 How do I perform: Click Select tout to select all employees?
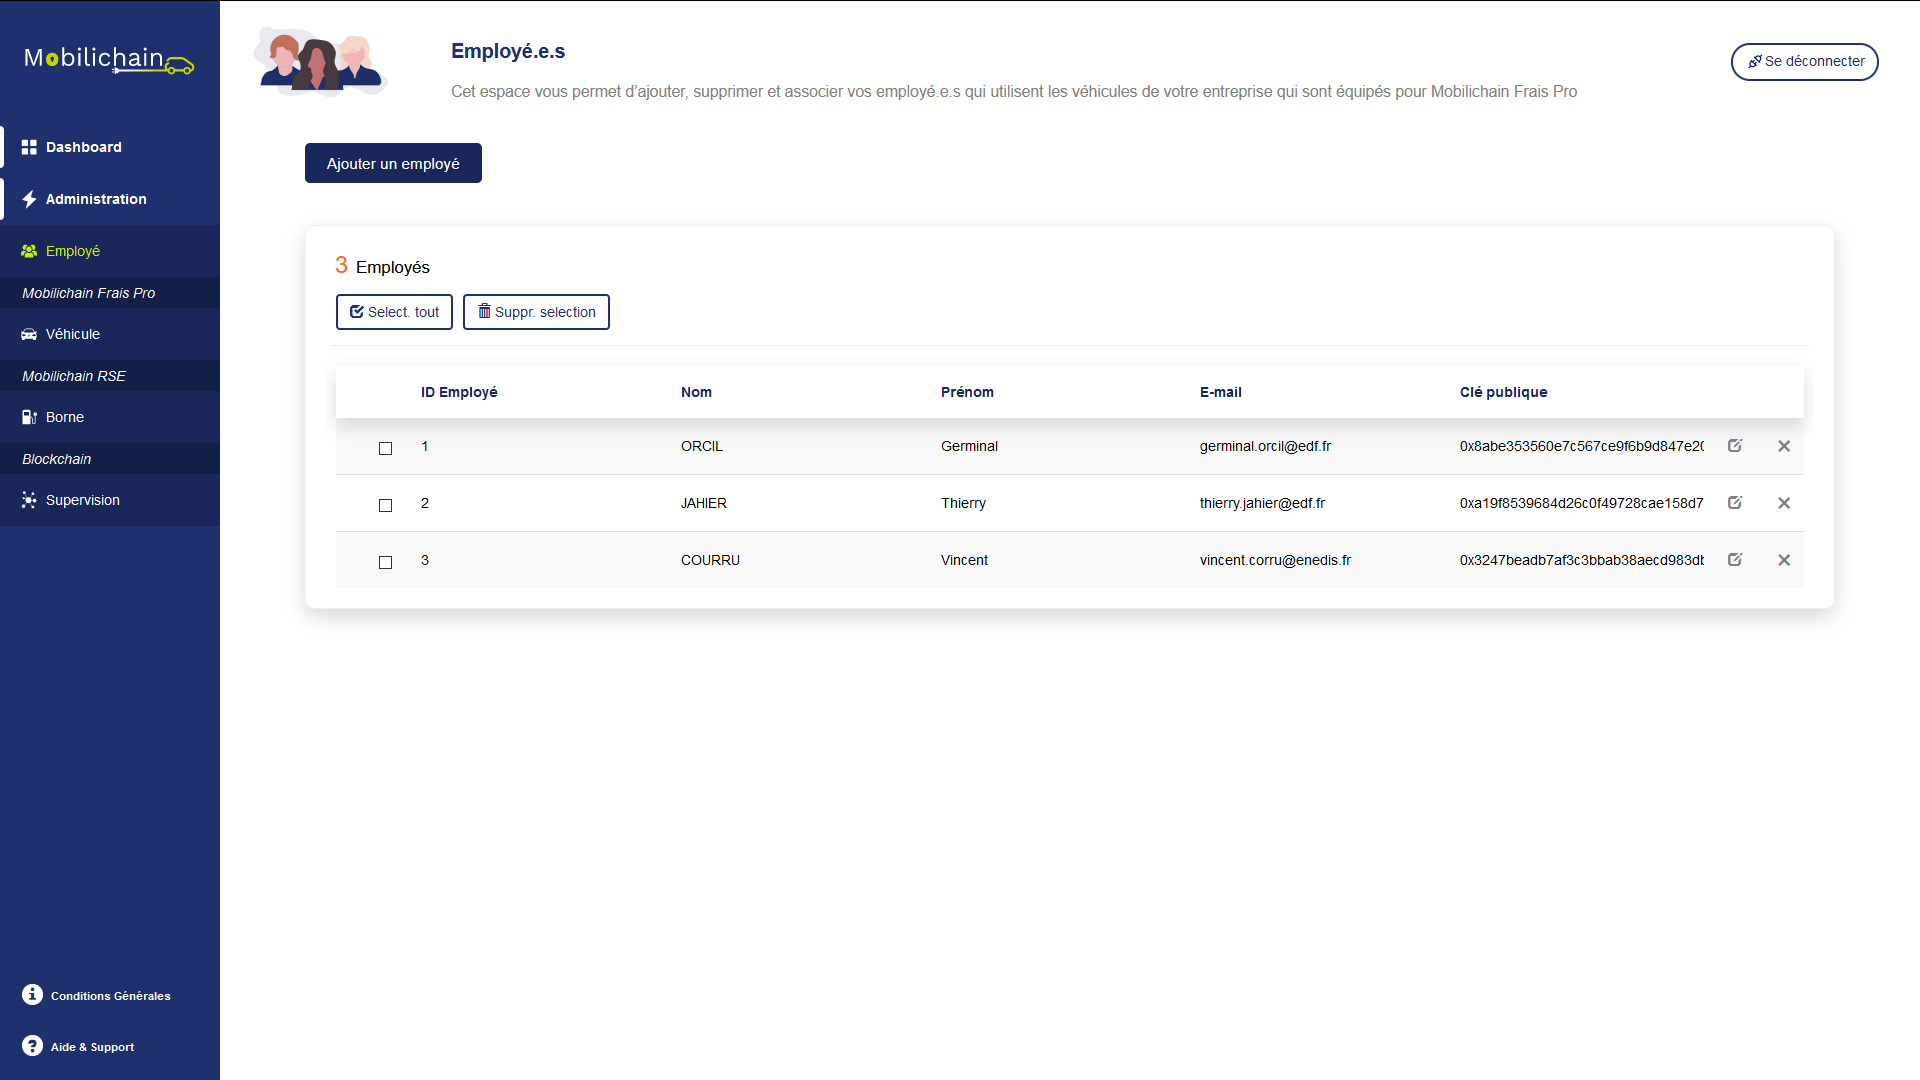[x=393, y=313]
